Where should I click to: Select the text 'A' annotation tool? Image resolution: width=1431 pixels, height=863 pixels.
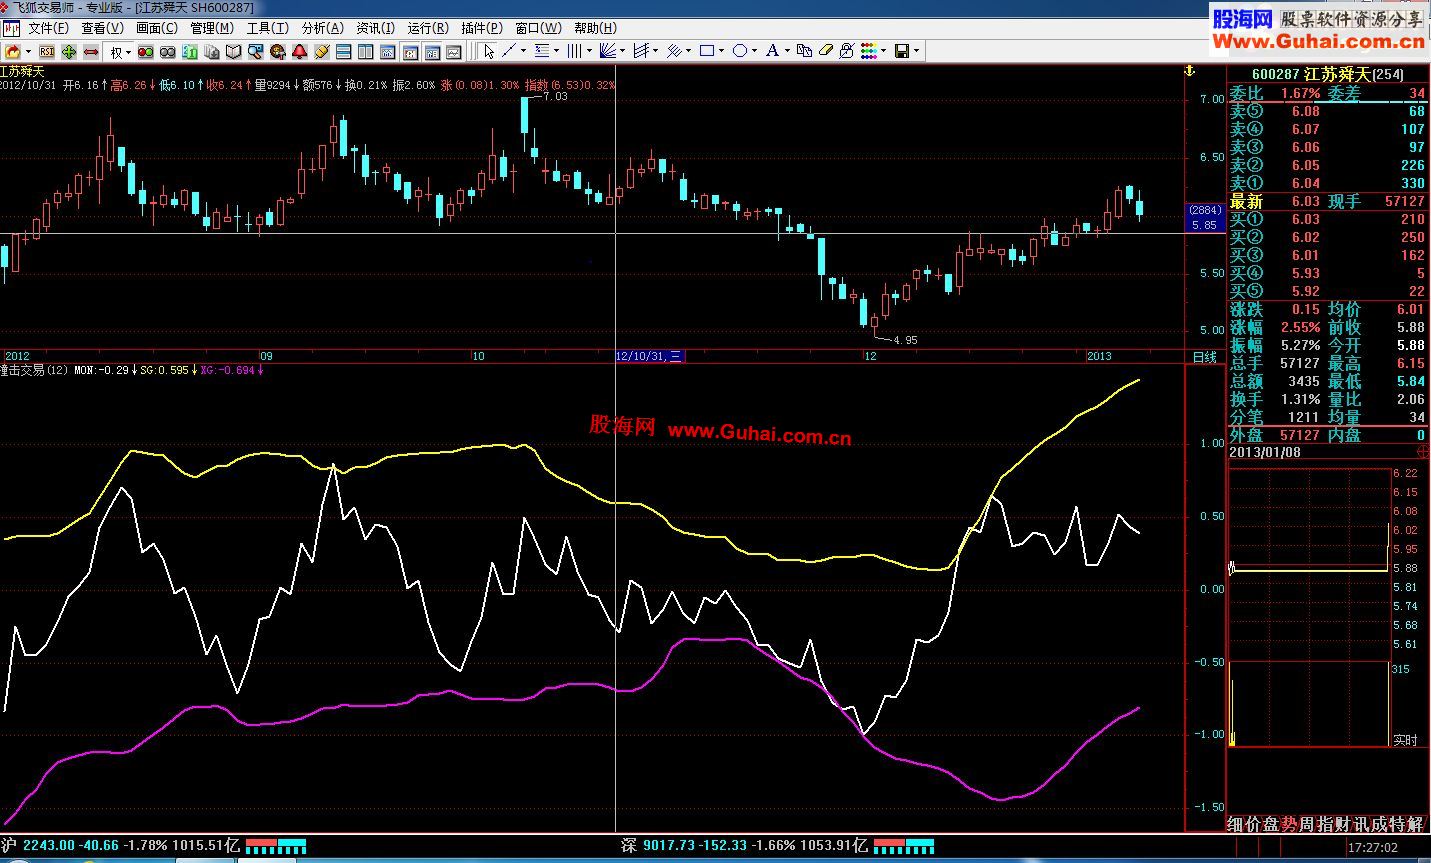pos(772,51)
